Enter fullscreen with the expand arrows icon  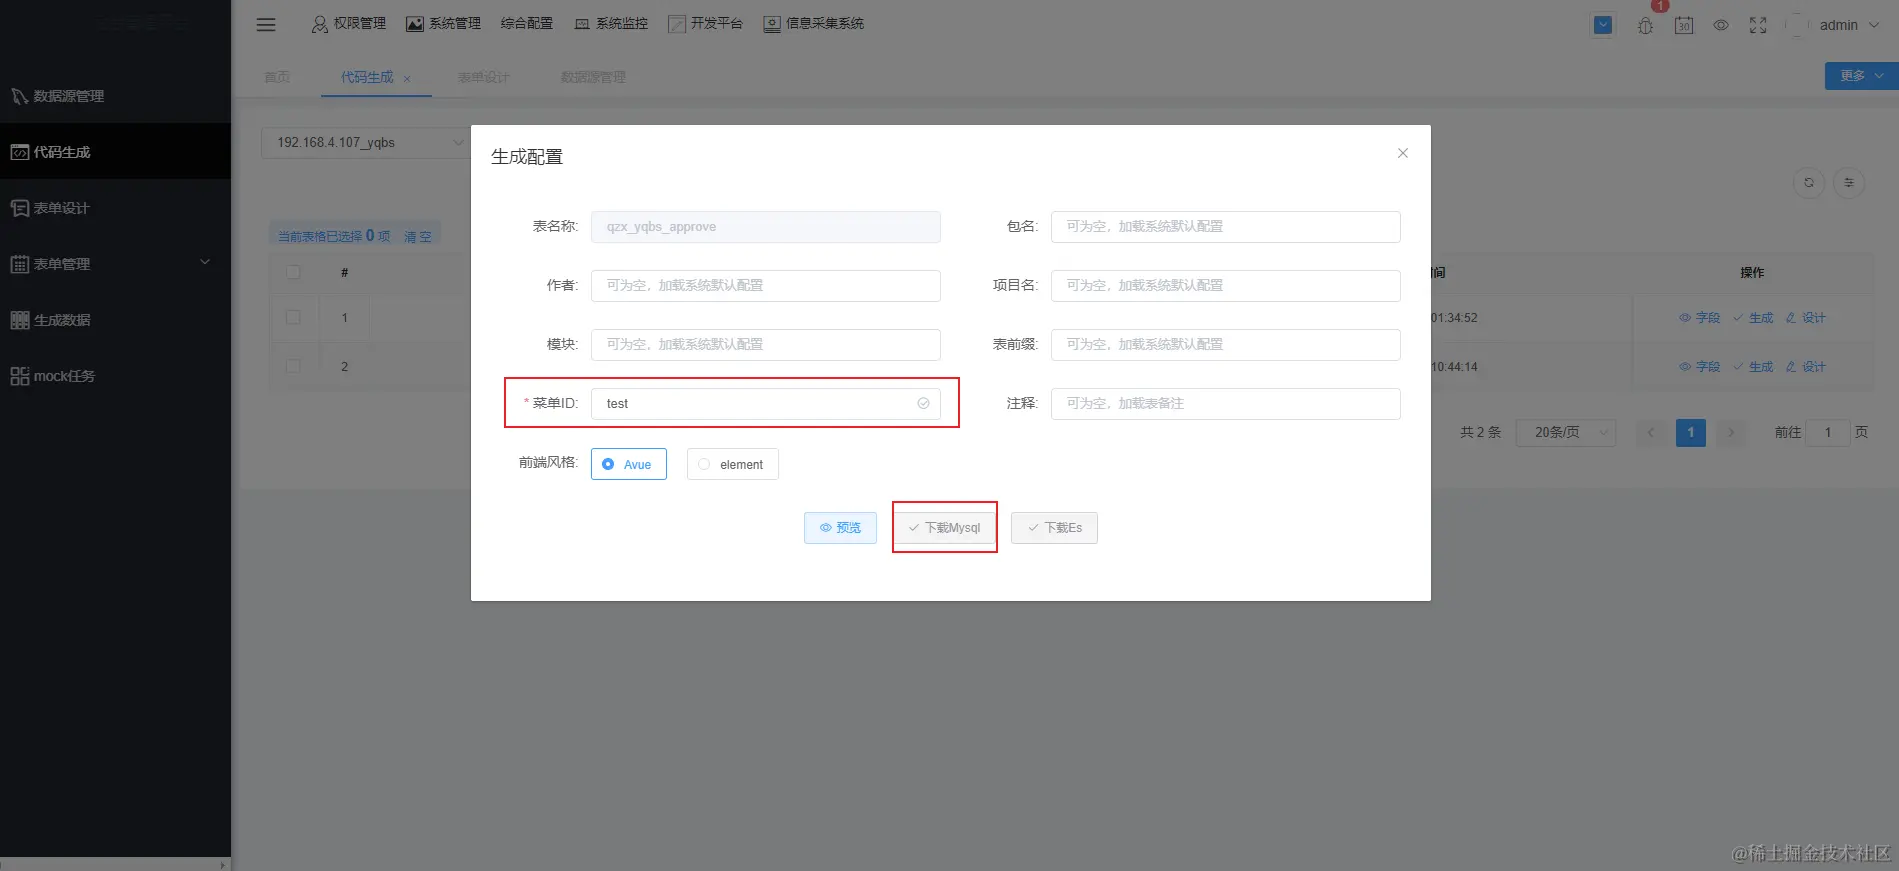(x=1758, y=26)
